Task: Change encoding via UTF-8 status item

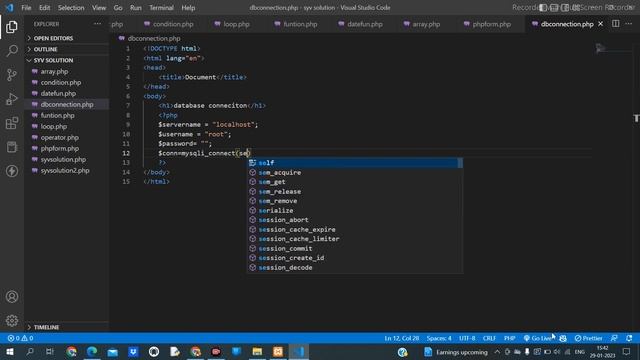Action: tap(467, 338)
